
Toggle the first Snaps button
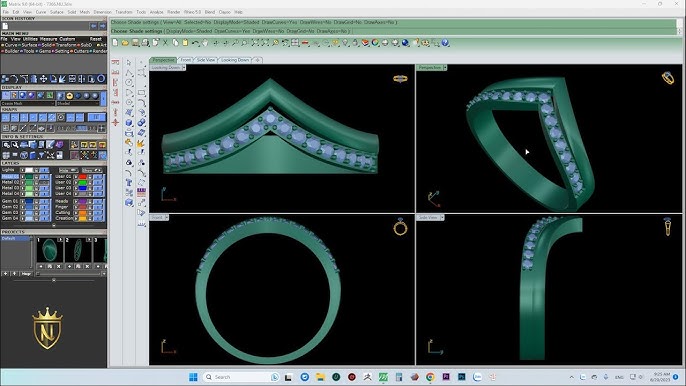pyautogui.click(x=6, y=117)
